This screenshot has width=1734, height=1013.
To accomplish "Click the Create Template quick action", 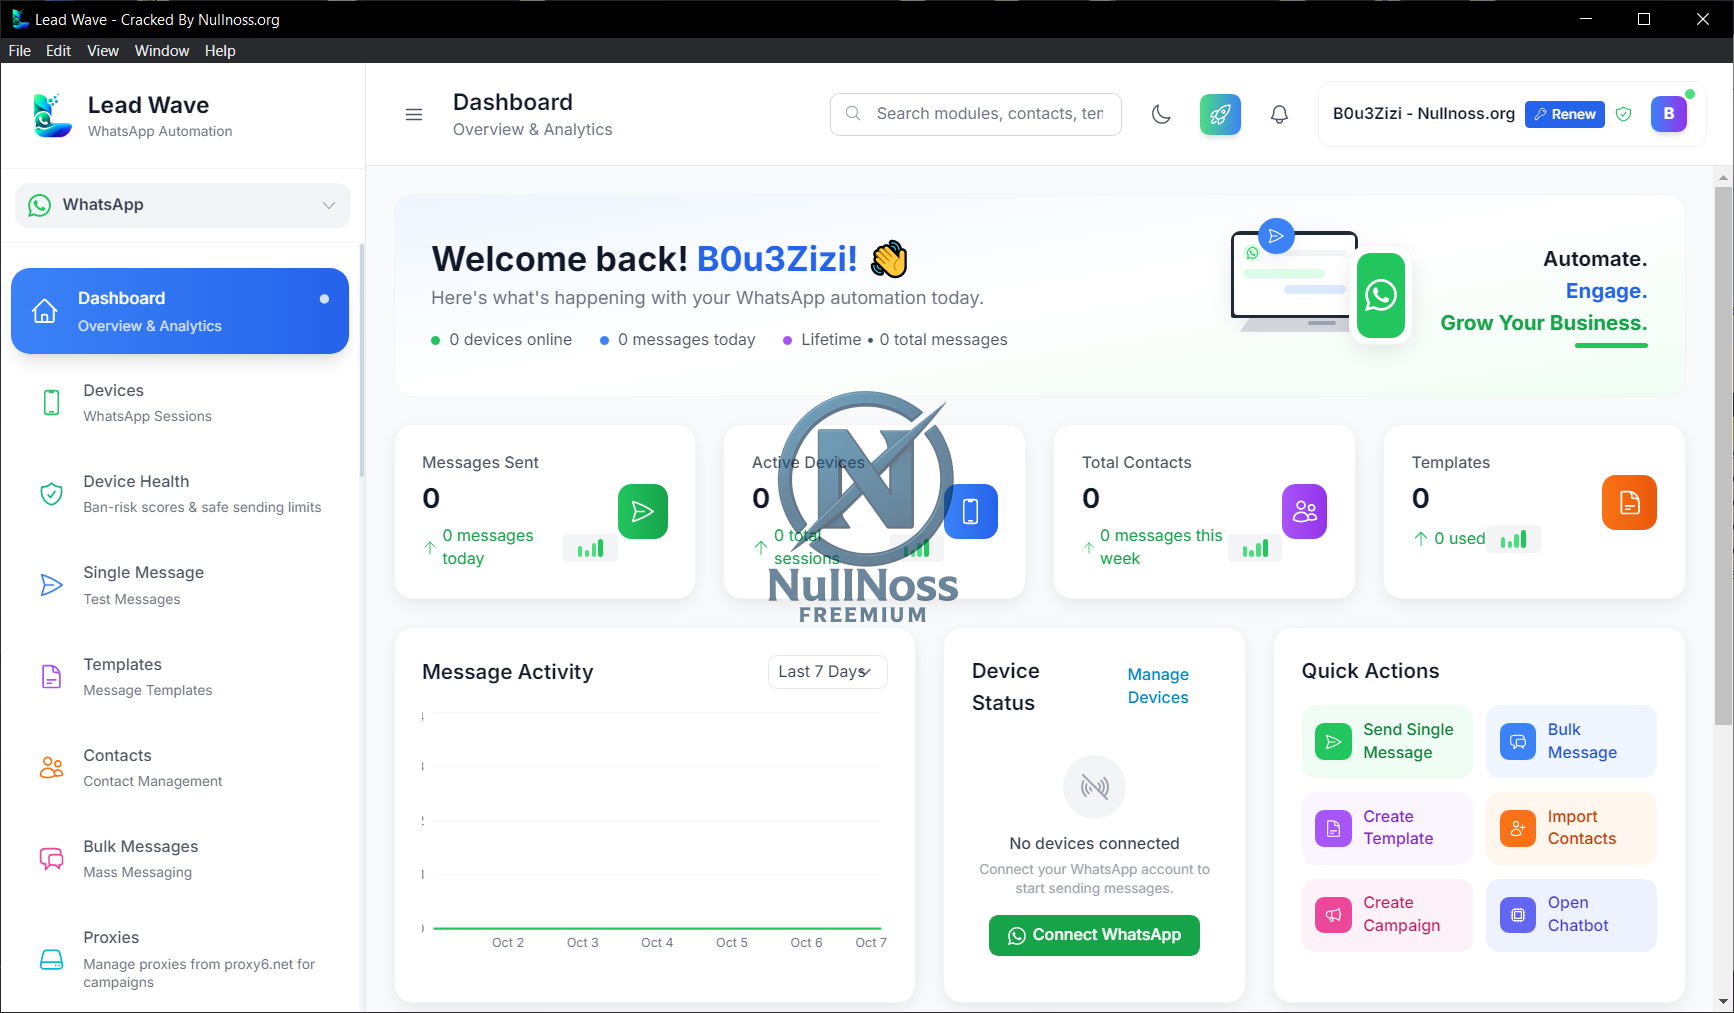I will pos(1387,828).
